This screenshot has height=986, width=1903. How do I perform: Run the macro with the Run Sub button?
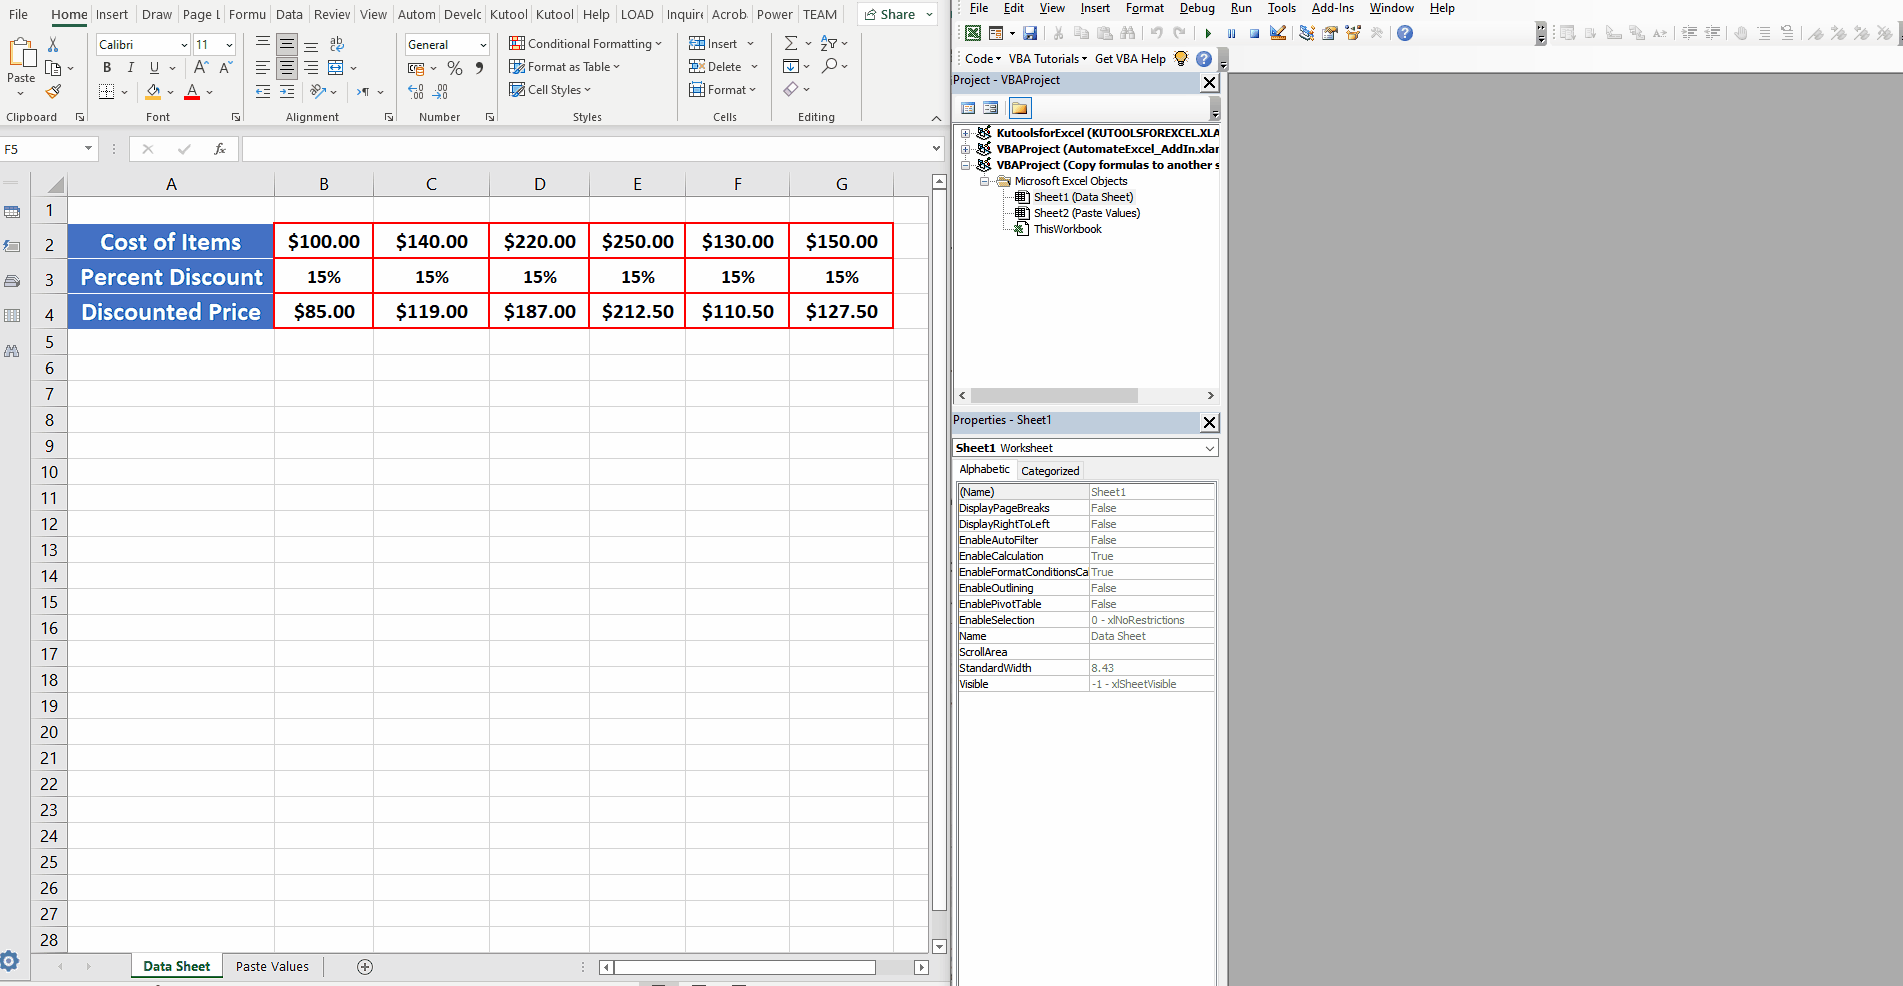(x=1208, y=33)
